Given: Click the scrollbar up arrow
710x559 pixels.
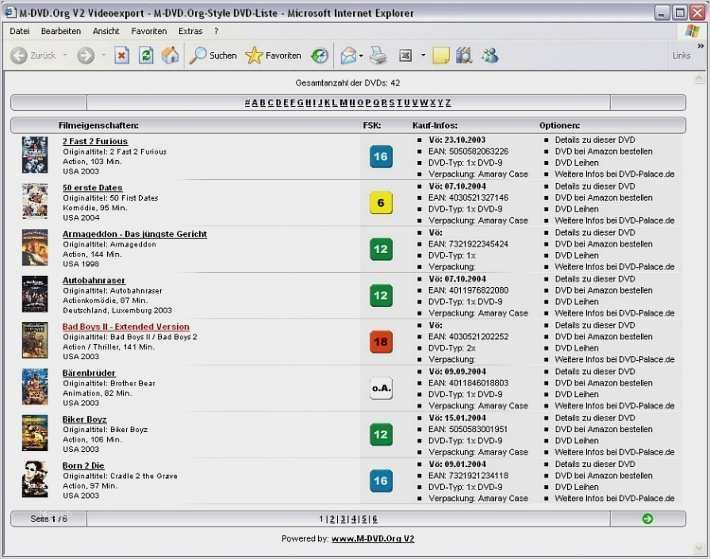Looking at the screenshot, I should [x=699, y=79].
